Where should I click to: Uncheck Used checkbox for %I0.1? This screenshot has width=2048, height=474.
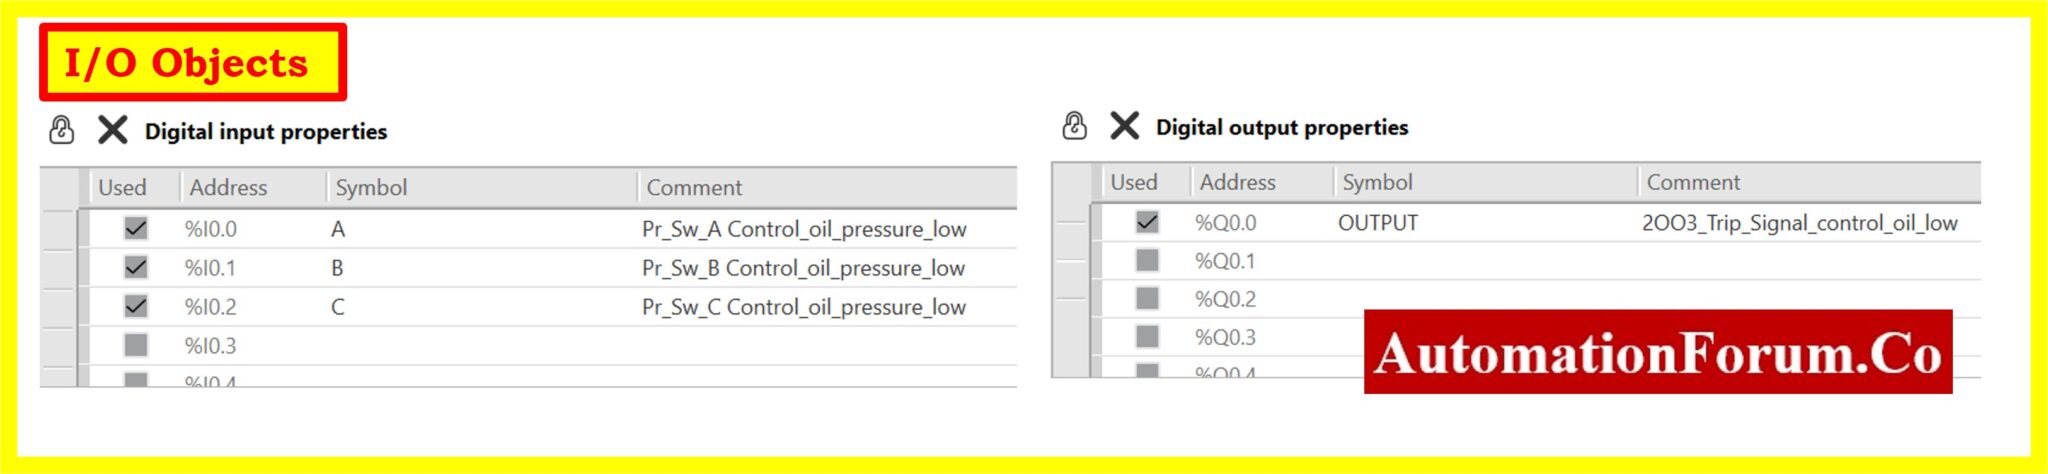(136, 267)
